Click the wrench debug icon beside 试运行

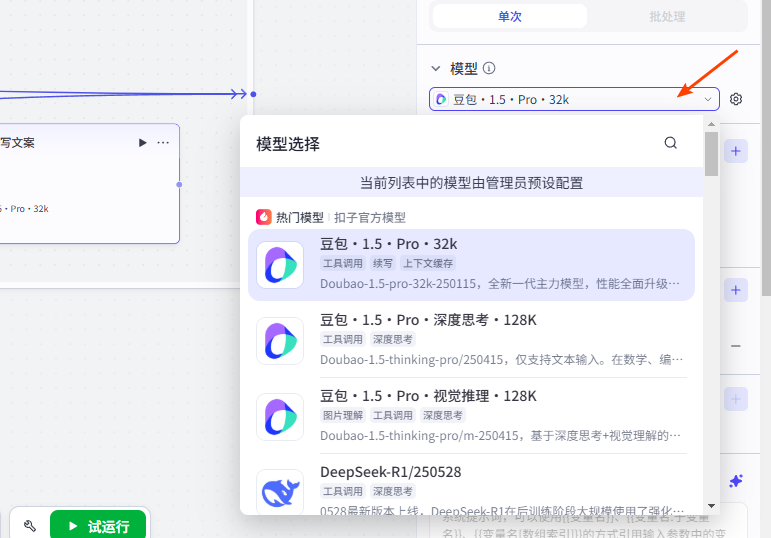coord(30,526)
